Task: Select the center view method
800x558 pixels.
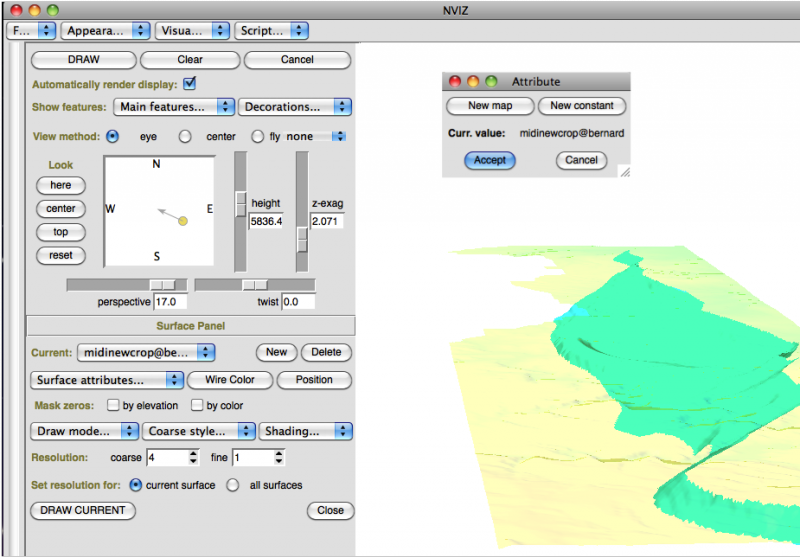Action: [185, 136]
